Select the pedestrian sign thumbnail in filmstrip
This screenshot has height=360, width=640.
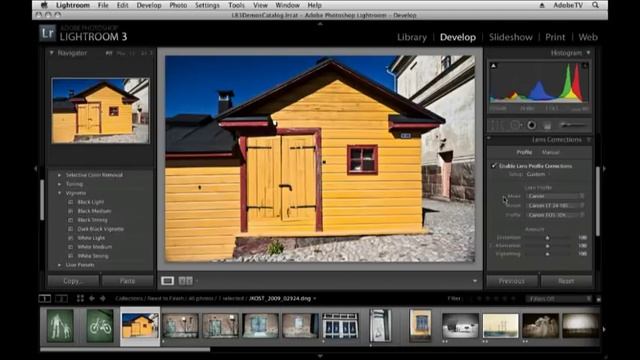[x=60, y=325]
